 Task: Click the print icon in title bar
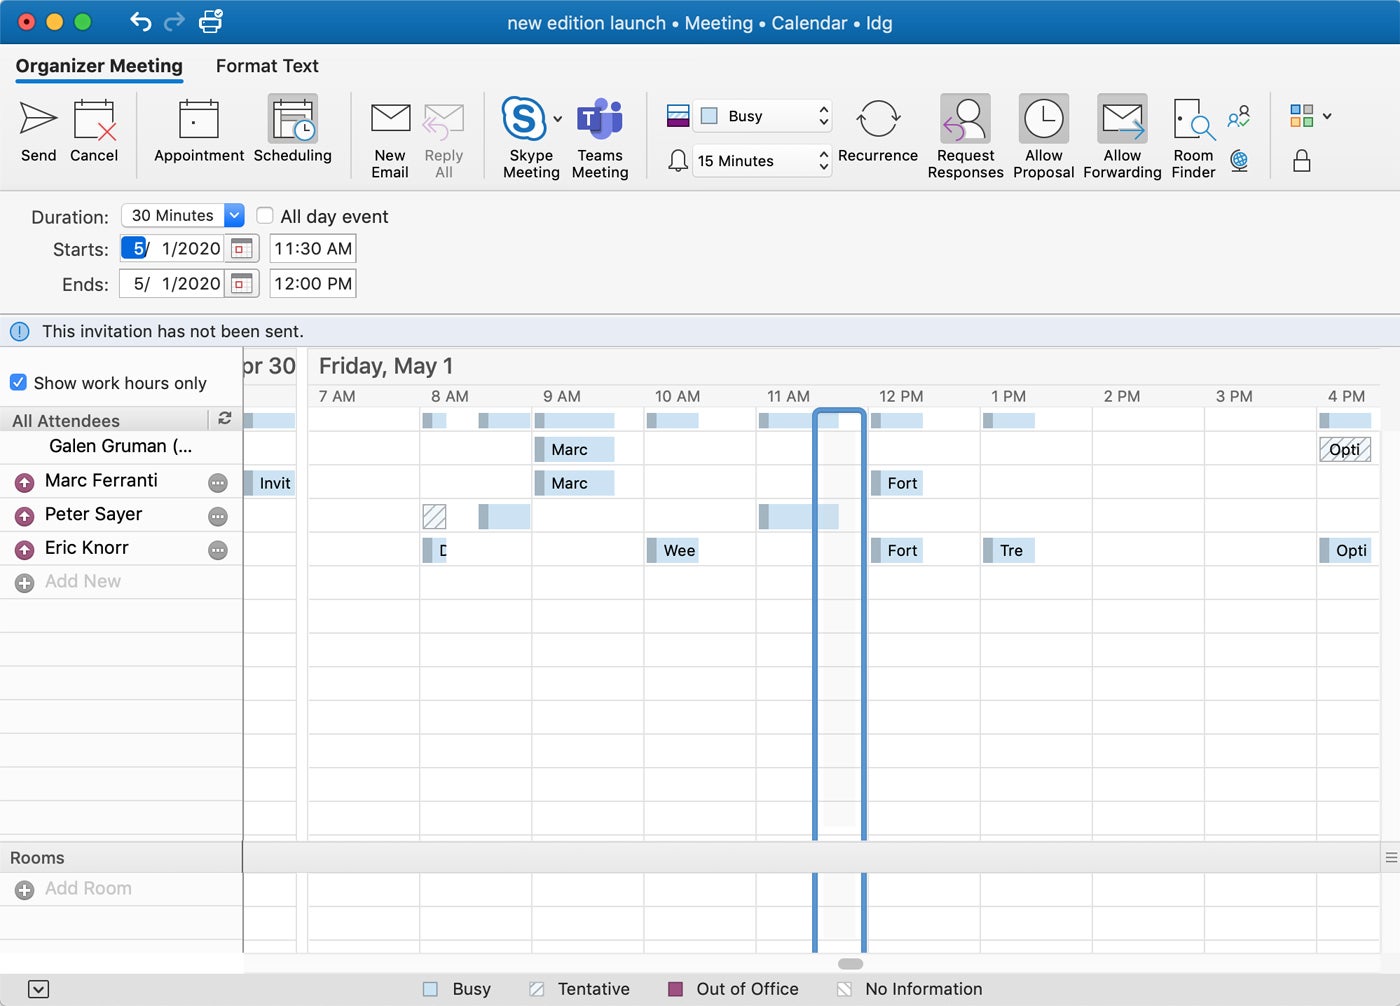[211, 21]
